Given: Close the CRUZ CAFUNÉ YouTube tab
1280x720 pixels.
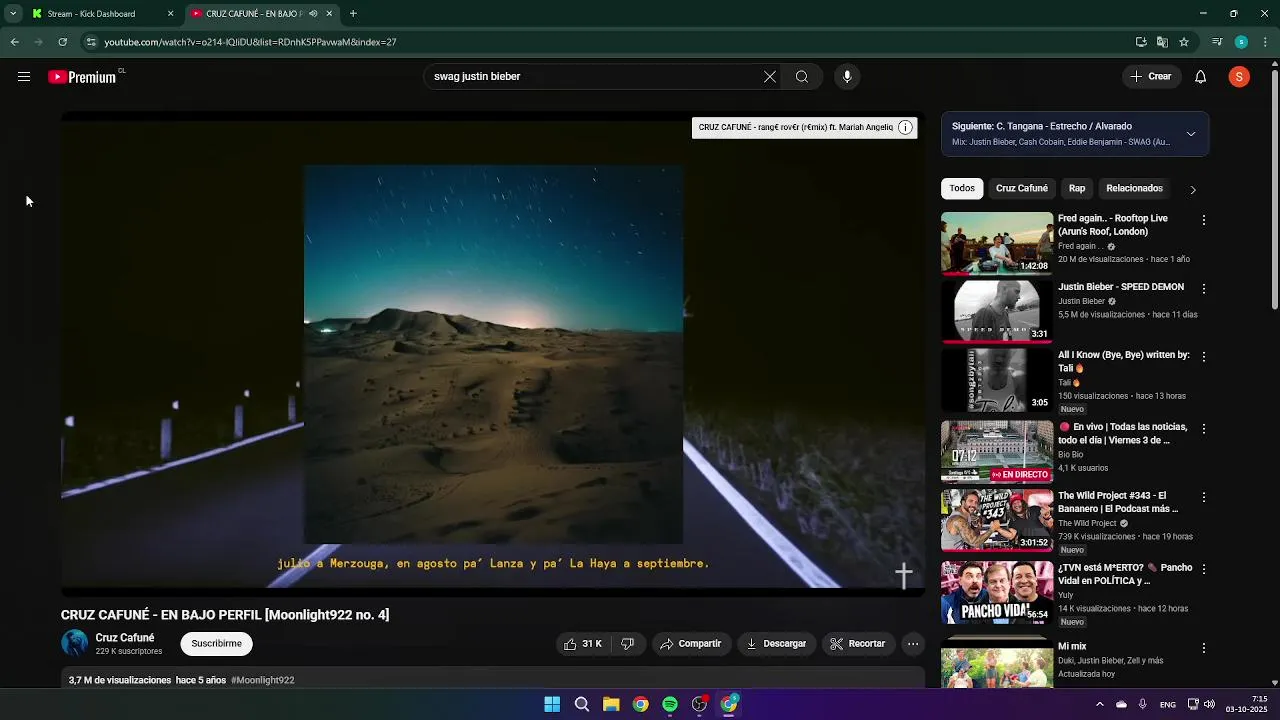Looking at the screenshot, I should coord(329,14).
